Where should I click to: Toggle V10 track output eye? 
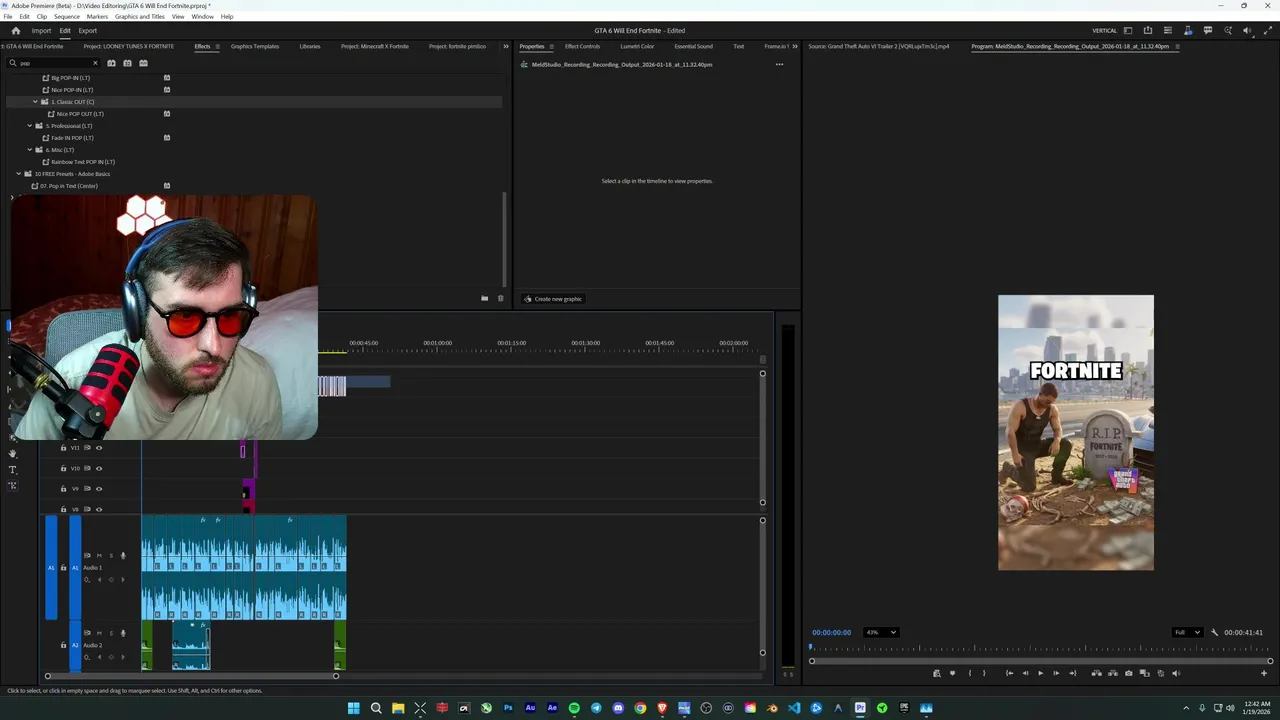(x=99, y=468)
